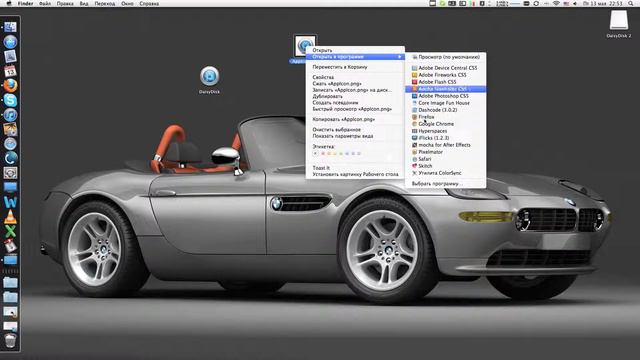
Task: Open with Adobe Photoshop CS5
Action: coord(446,96)
